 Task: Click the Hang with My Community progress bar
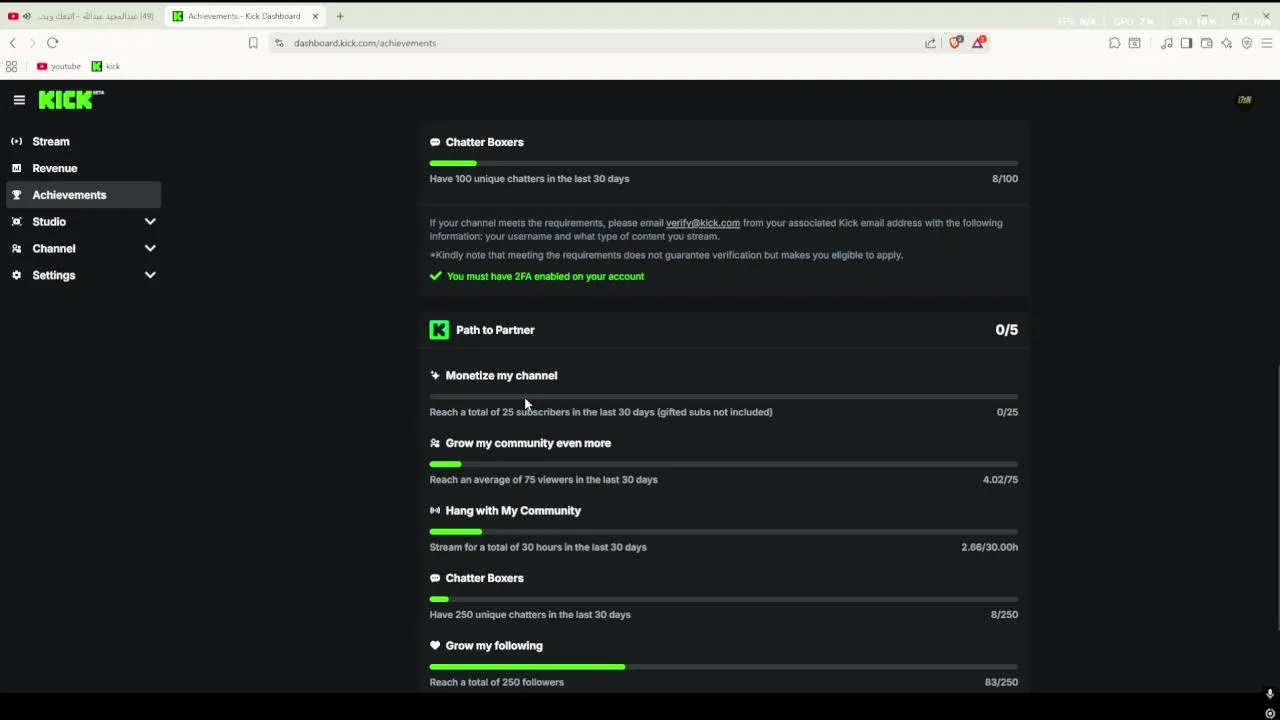click(724, 532)
